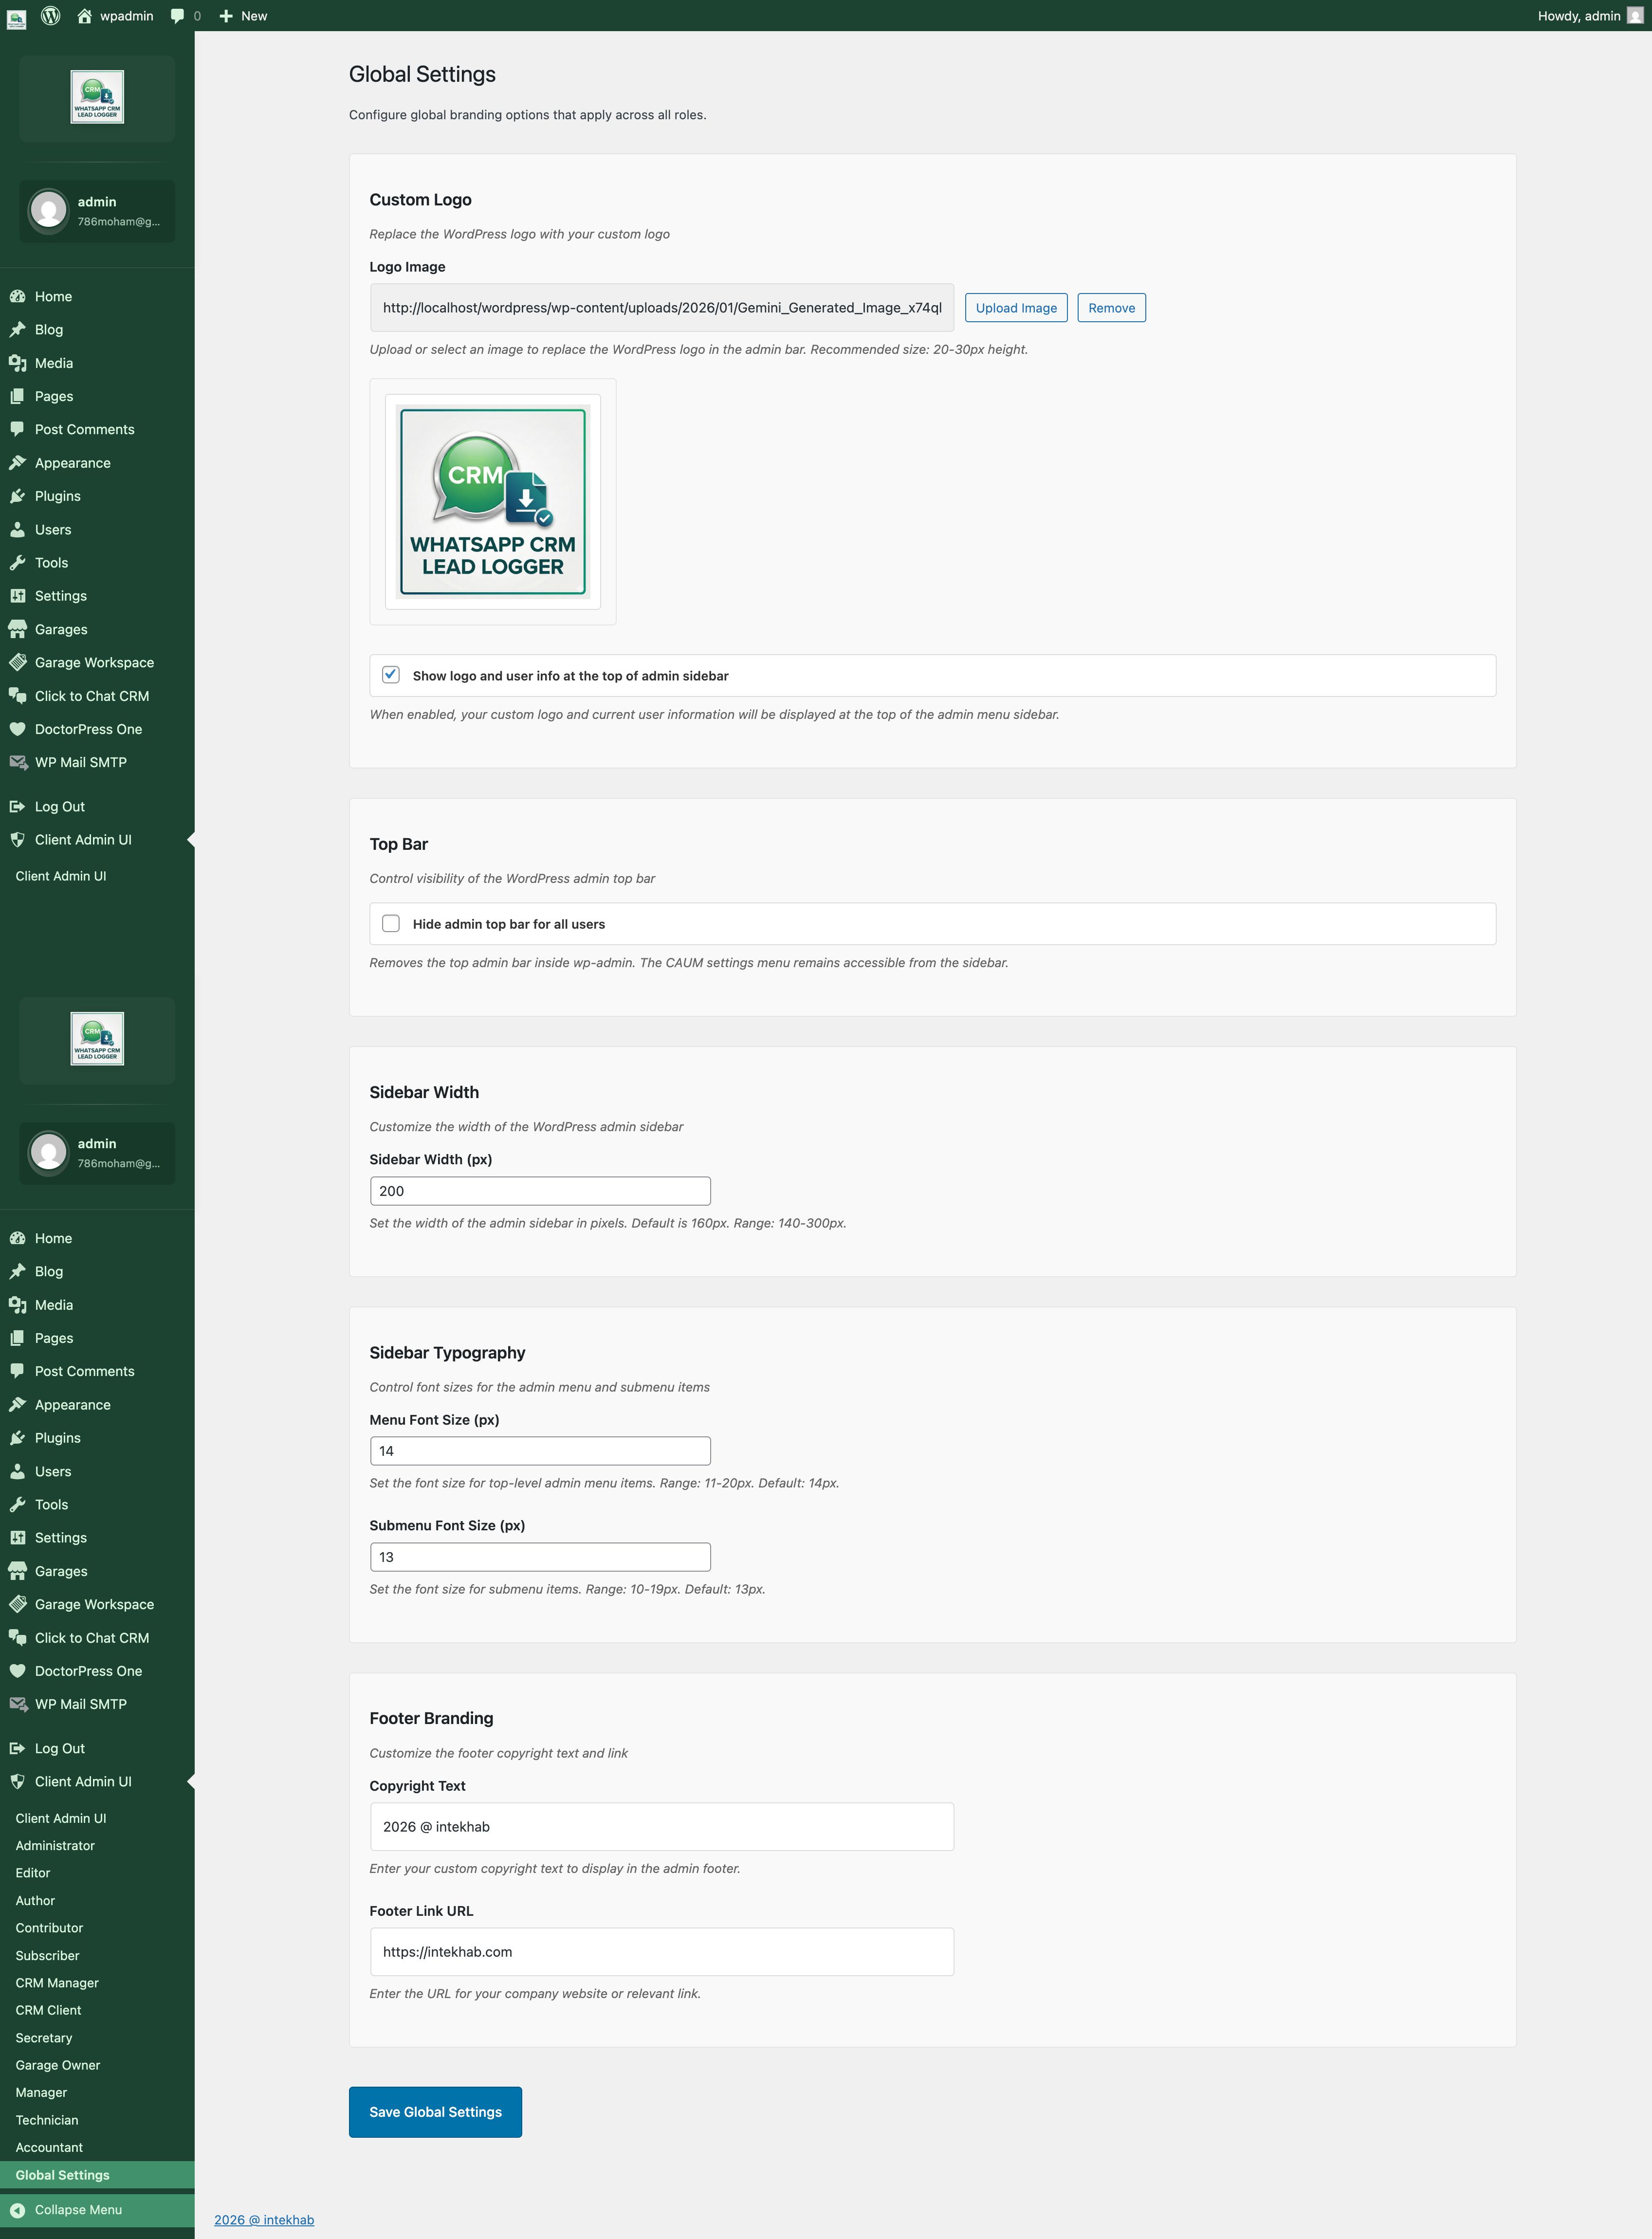Follow the 2026 @ intekhab footer link
This screenshot has width=1652, height=2239.
coord(264,2220)
